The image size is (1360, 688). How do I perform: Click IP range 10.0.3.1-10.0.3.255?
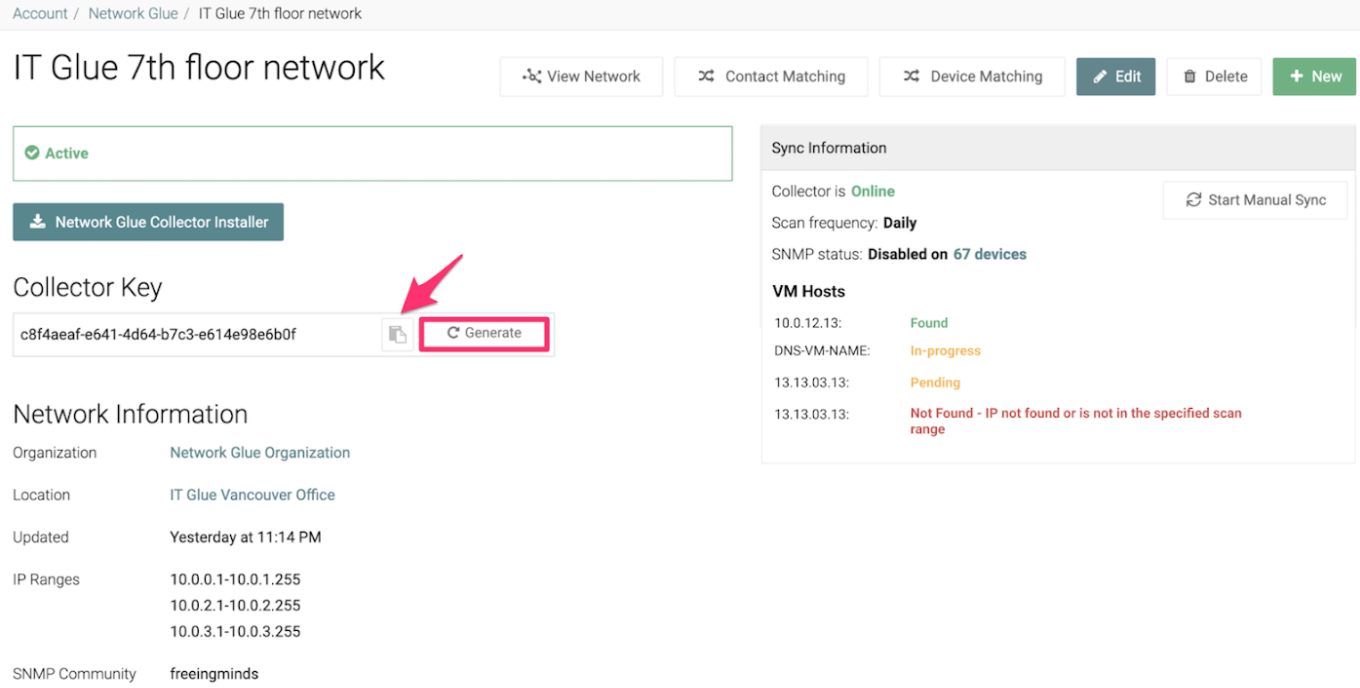235,631
